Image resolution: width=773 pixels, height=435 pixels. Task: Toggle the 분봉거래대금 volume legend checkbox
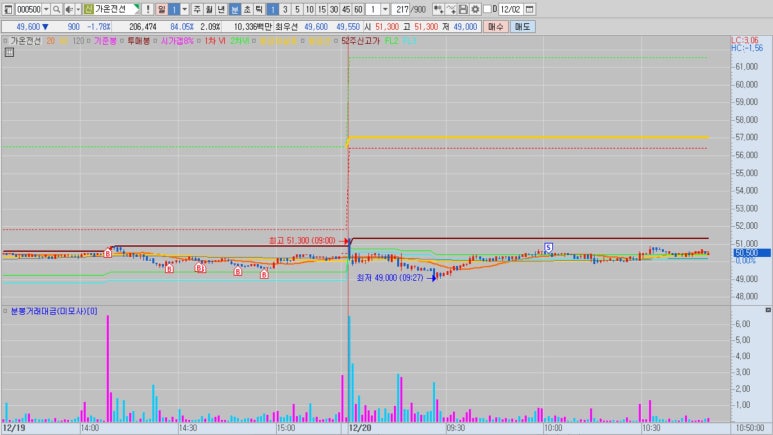[5, 311]
